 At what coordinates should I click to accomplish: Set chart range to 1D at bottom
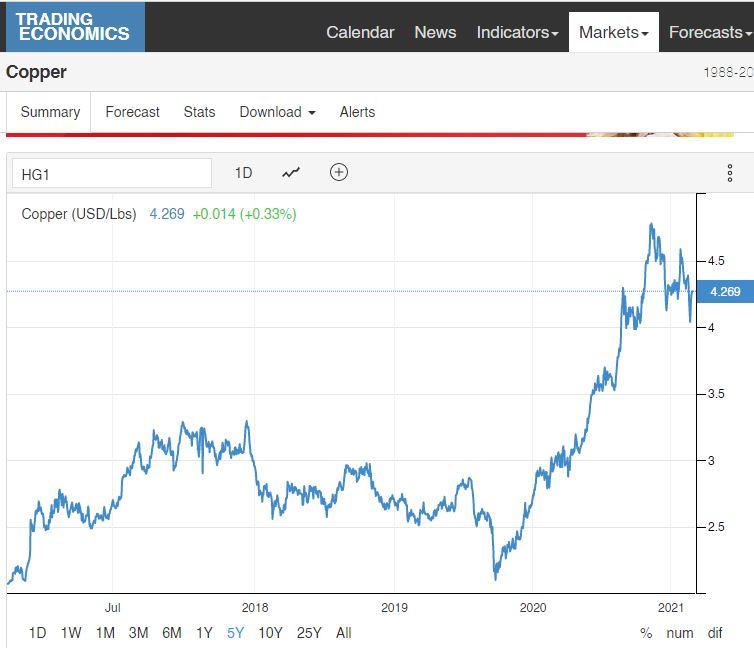click(38, 633)
